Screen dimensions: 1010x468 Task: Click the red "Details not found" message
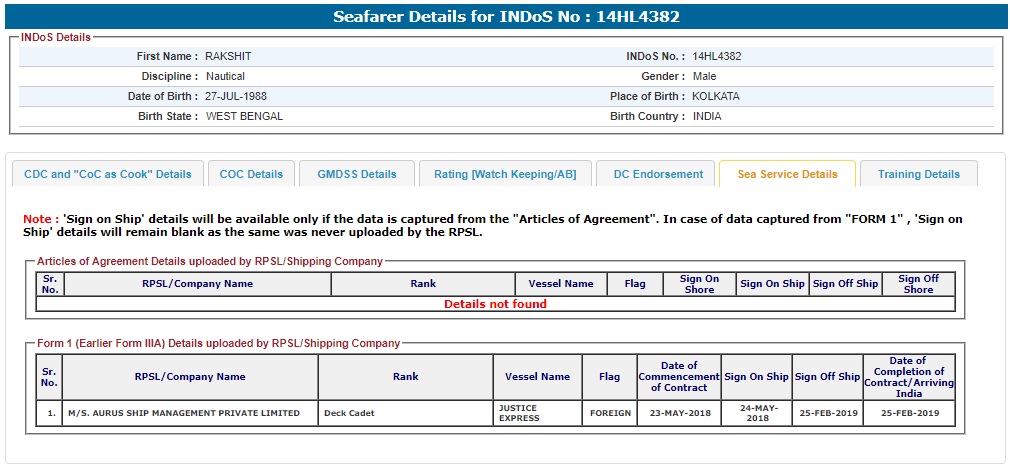pyautogui.click(x=495, y=304)
